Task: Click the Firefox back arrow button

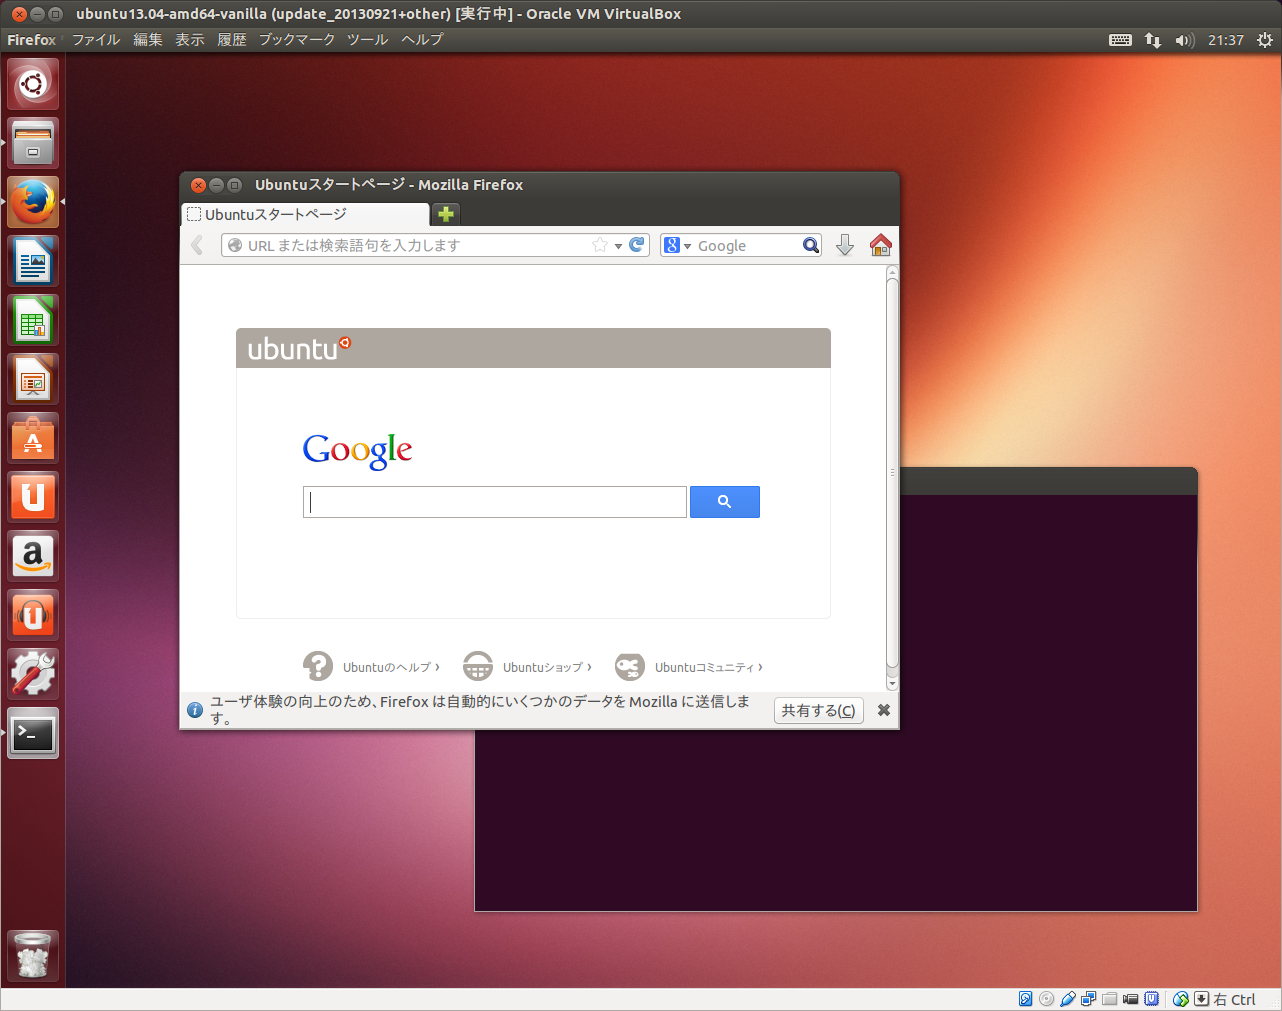Action: [x=197, y=245]
